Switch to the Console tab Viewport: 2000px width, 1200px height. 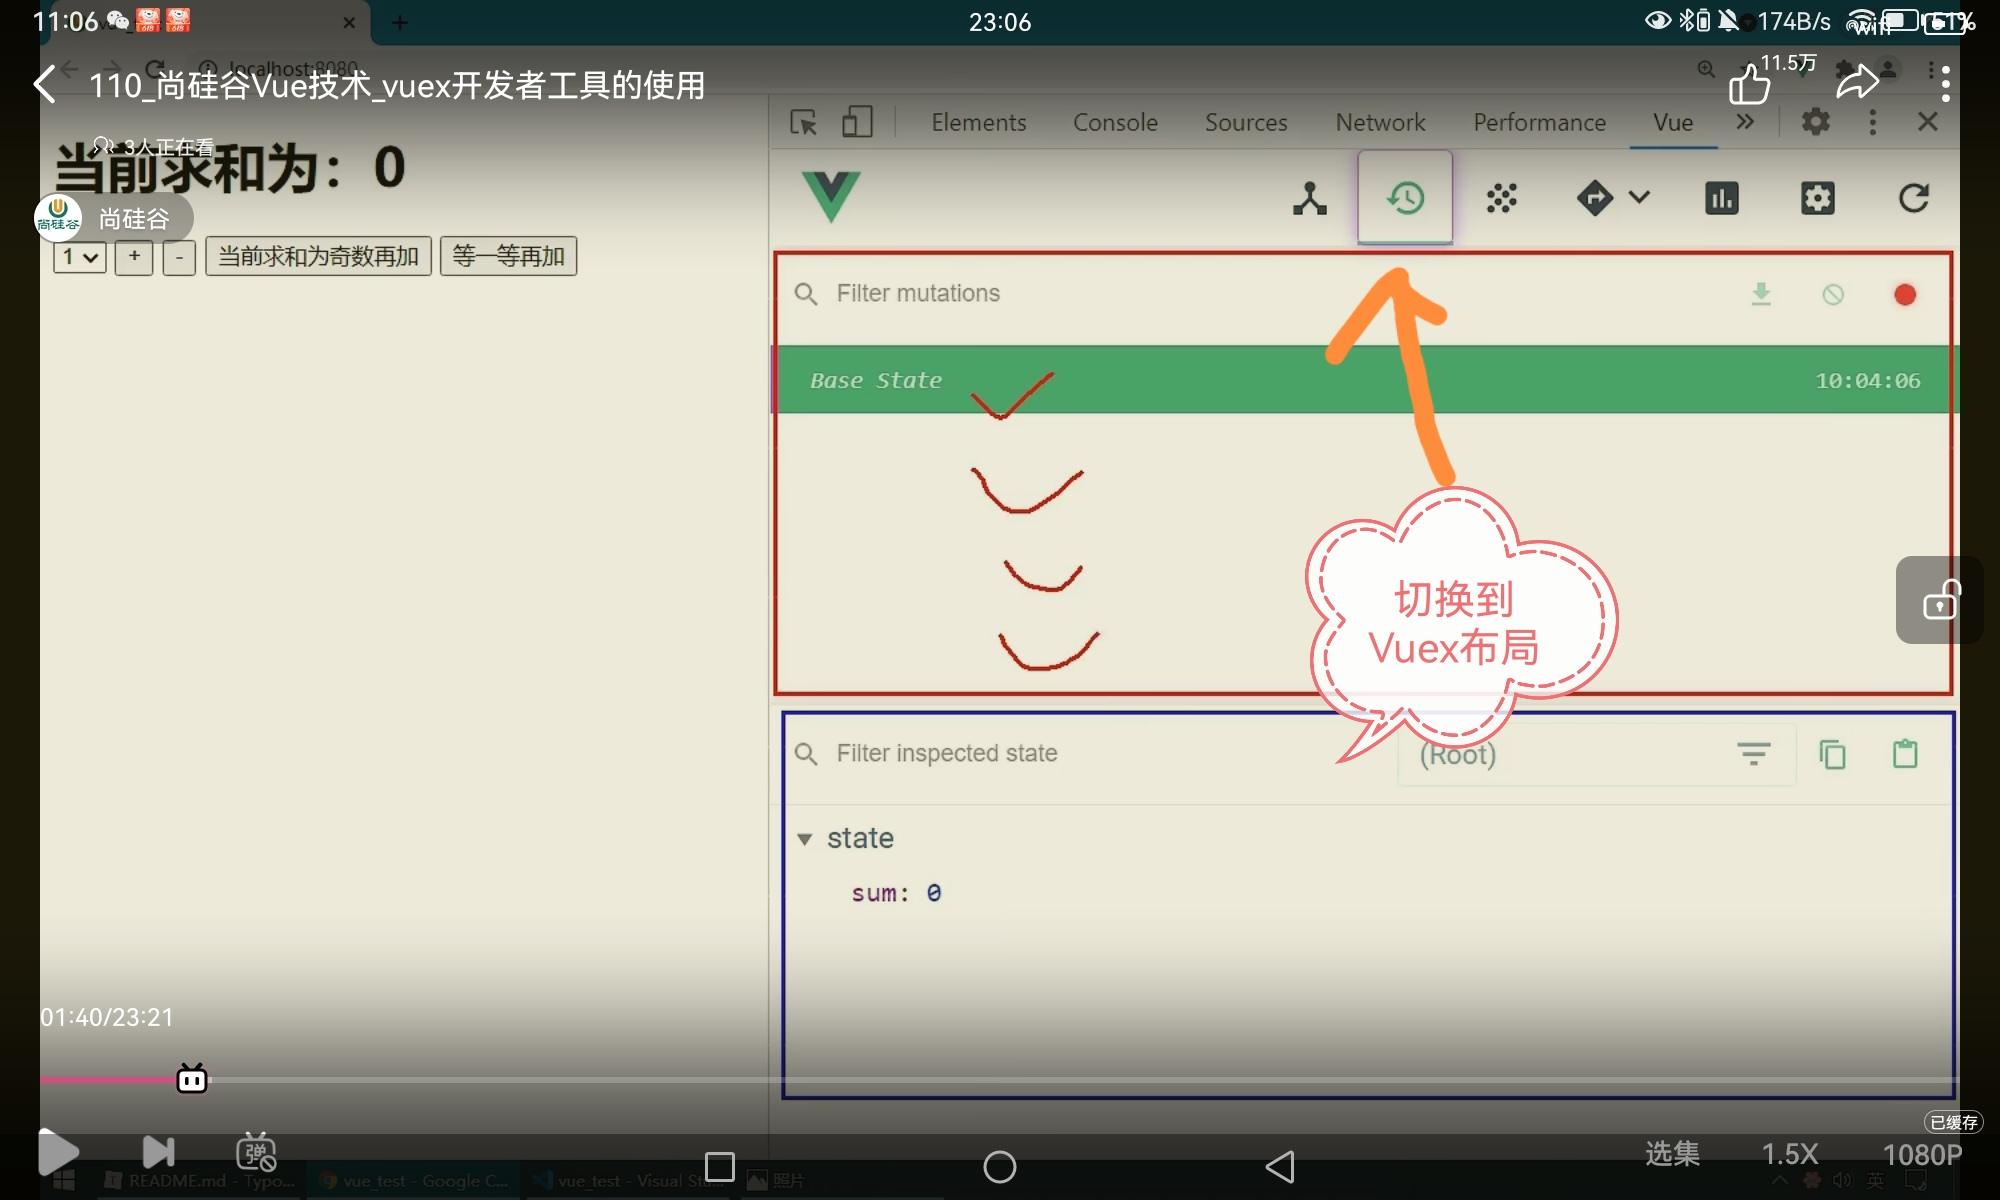(1115, 122)
